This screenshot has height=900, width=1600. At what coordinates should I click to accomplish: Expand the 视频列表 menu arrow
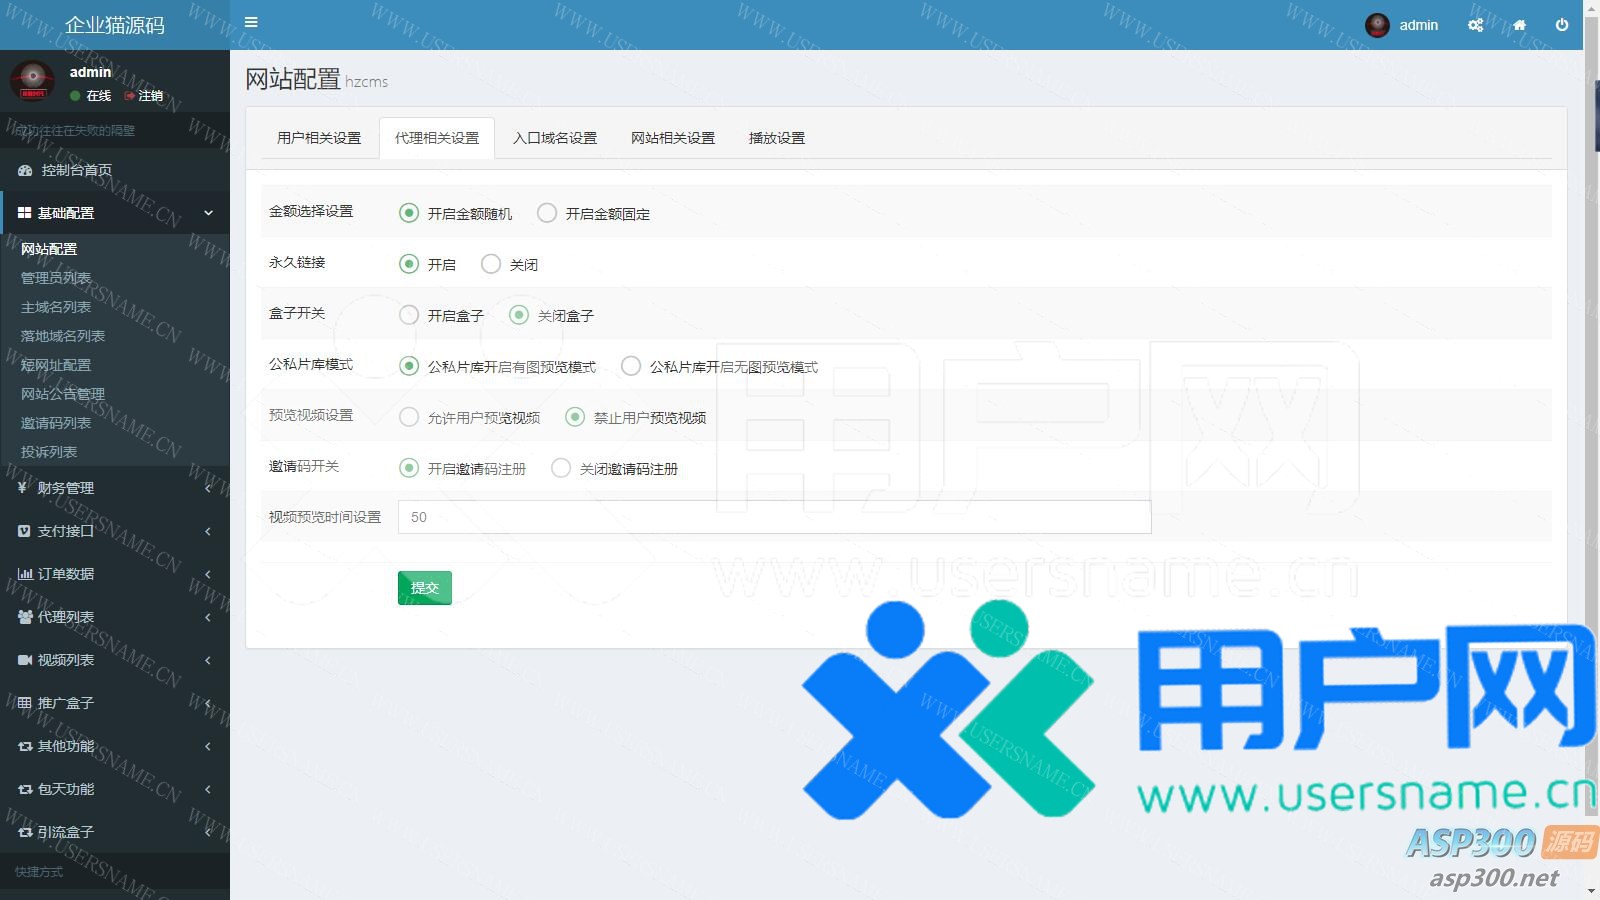coord(208,660)
